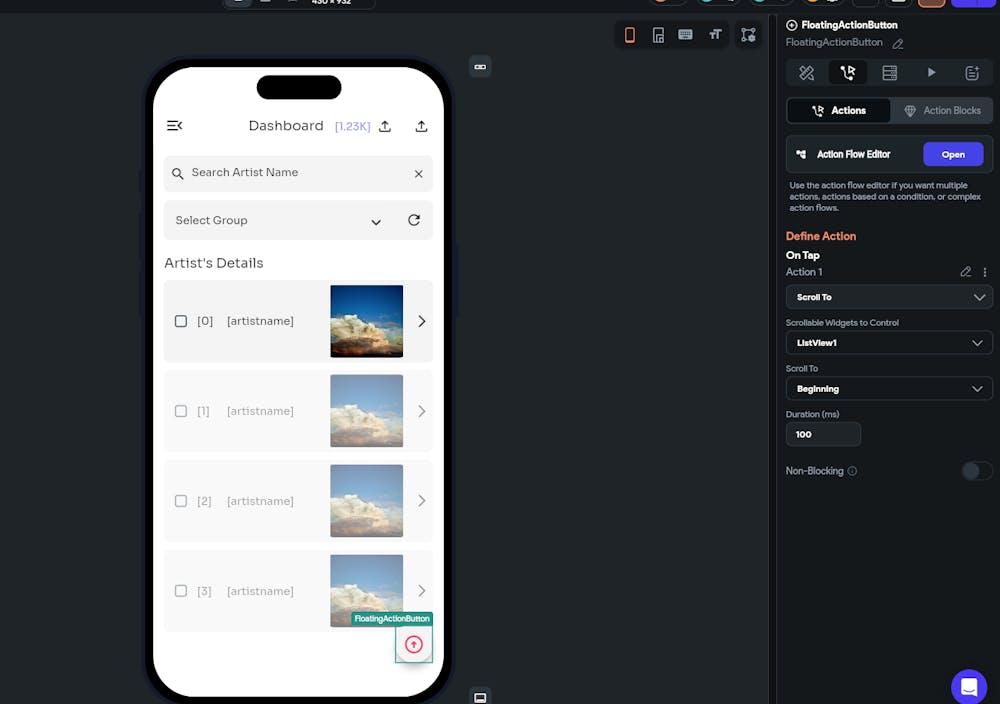
Task: Check the box for artist row [2]
Action: [x=181, y=501]
